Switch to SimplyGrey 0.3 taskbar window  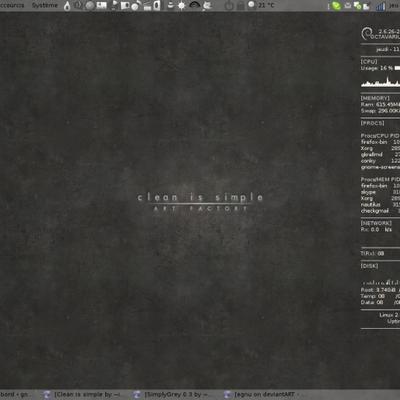coord(173,395)
